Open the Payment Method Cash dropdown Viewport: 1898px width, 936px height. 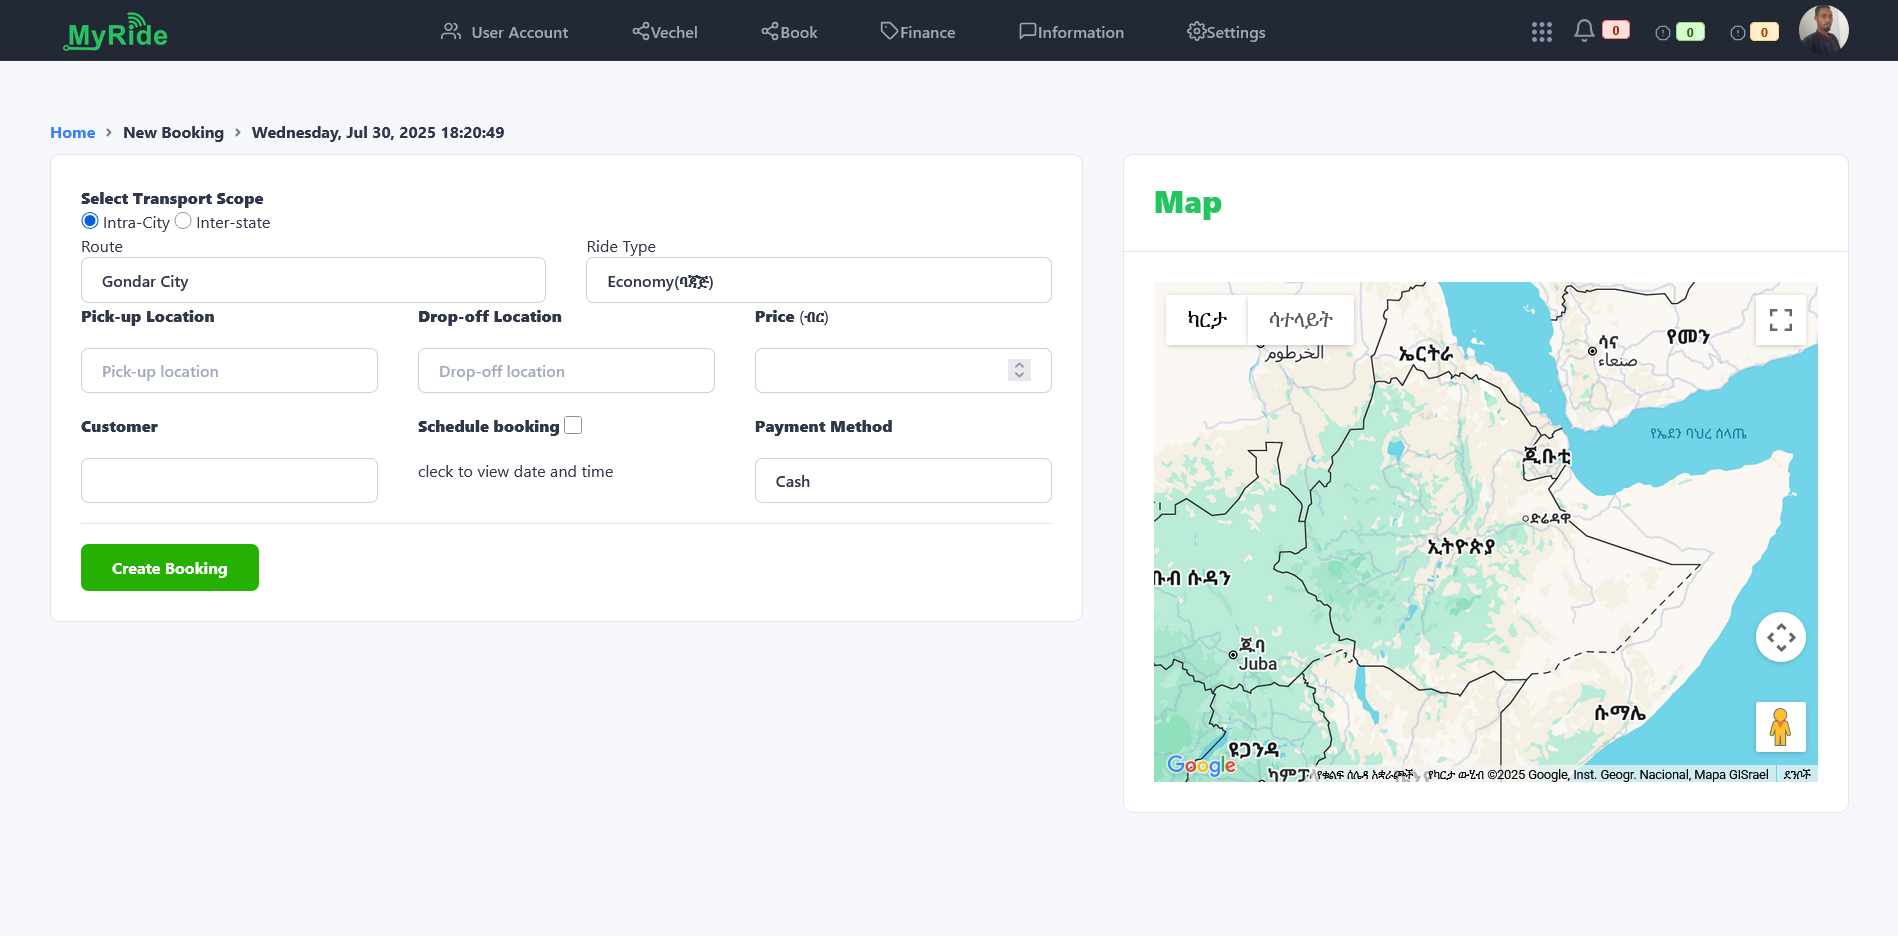click(x=902, y=481)
